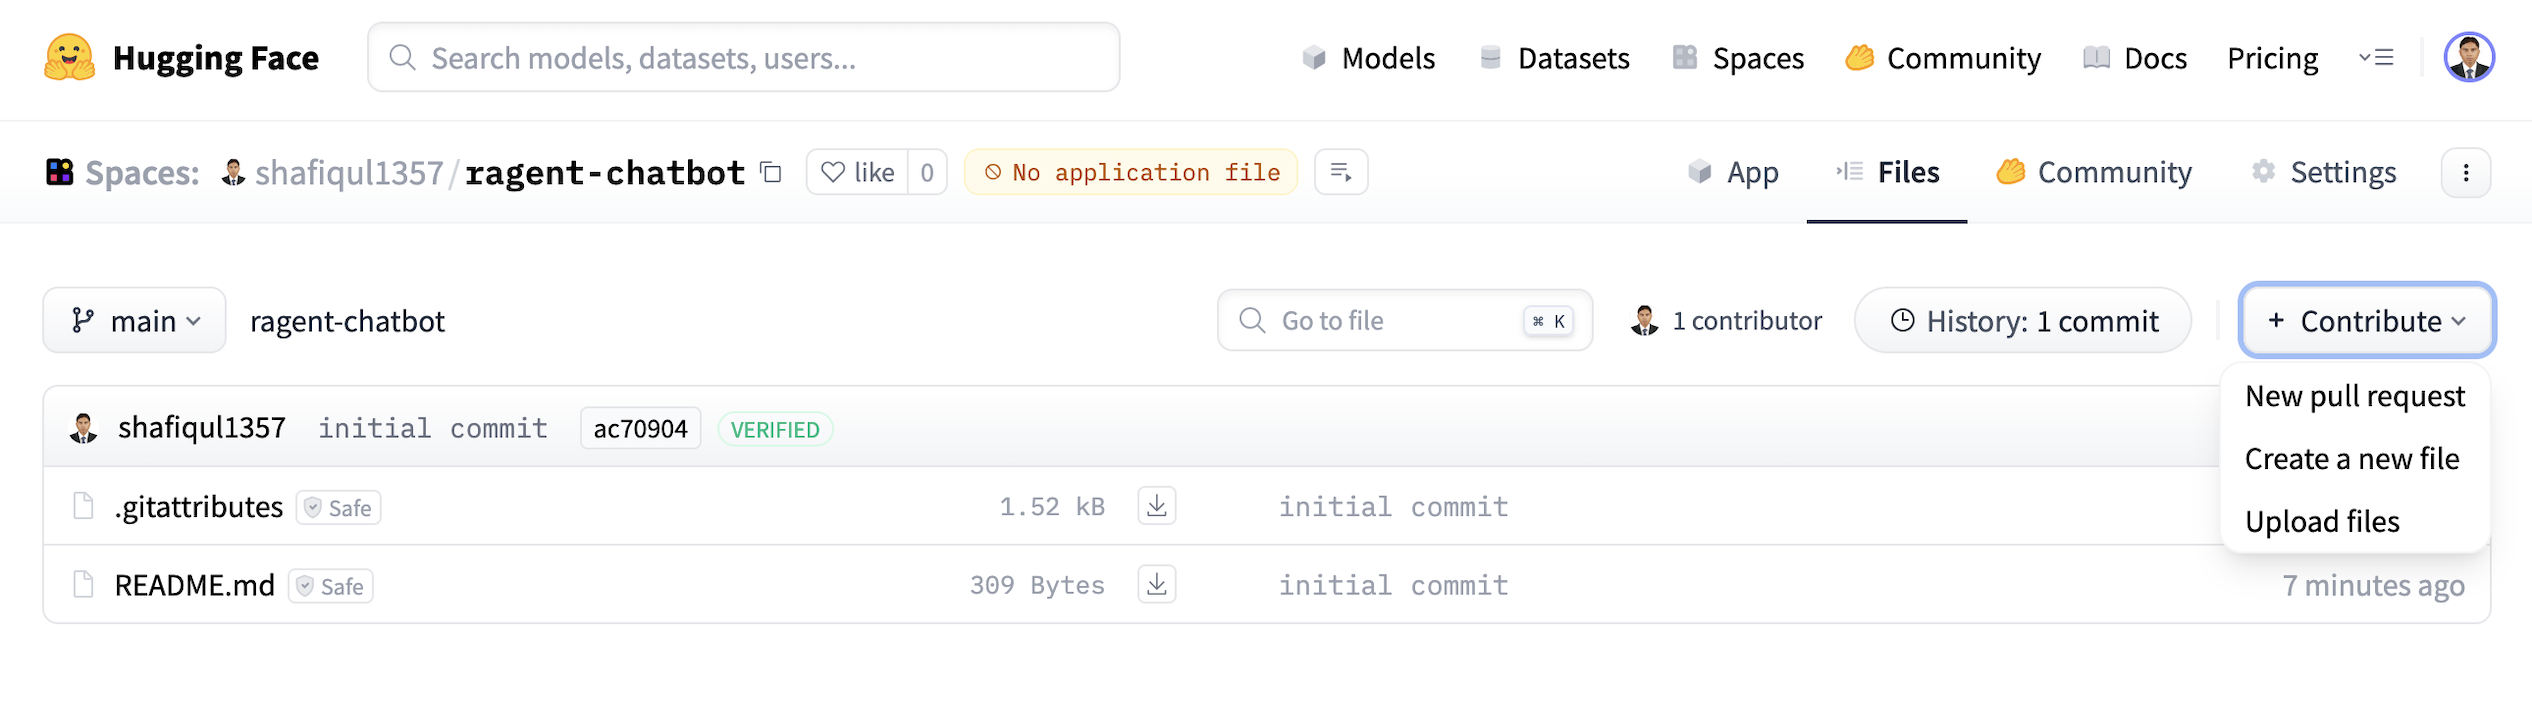Open the user profile avatar menu
The height and width of the screenshot is (708, 2532).
coord(2469,57)
